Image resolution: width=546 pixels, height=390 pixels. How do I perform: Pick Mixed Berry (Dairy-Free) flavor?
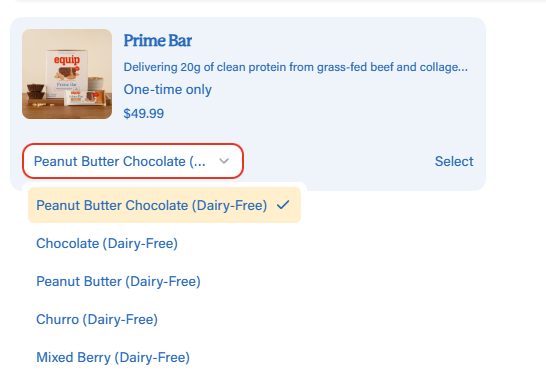(x=113, y=357)
